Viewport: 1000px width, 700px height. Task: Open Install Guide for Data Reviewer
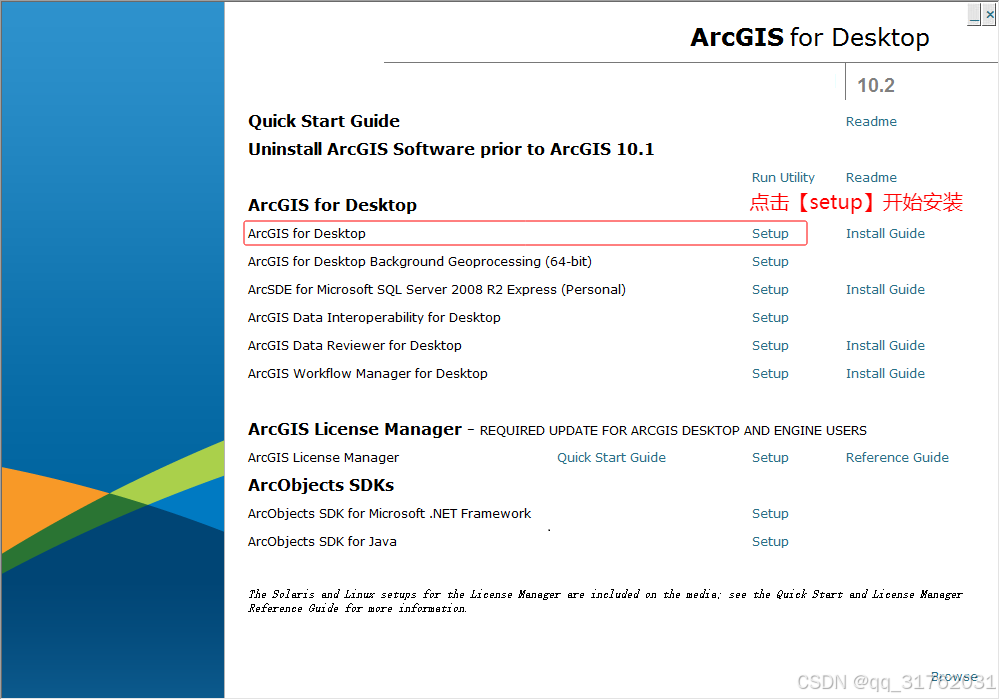[x=885, y=346]
